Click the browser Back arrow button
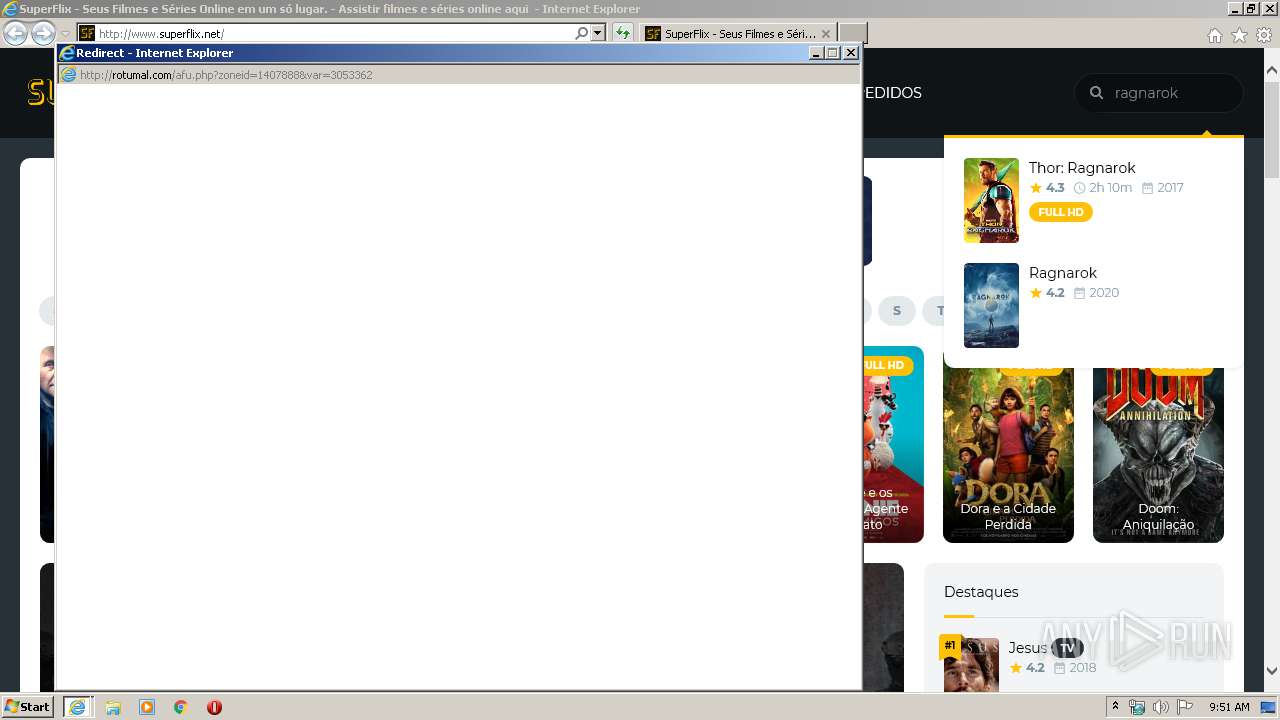1280x720 pixels. (15, 33)
